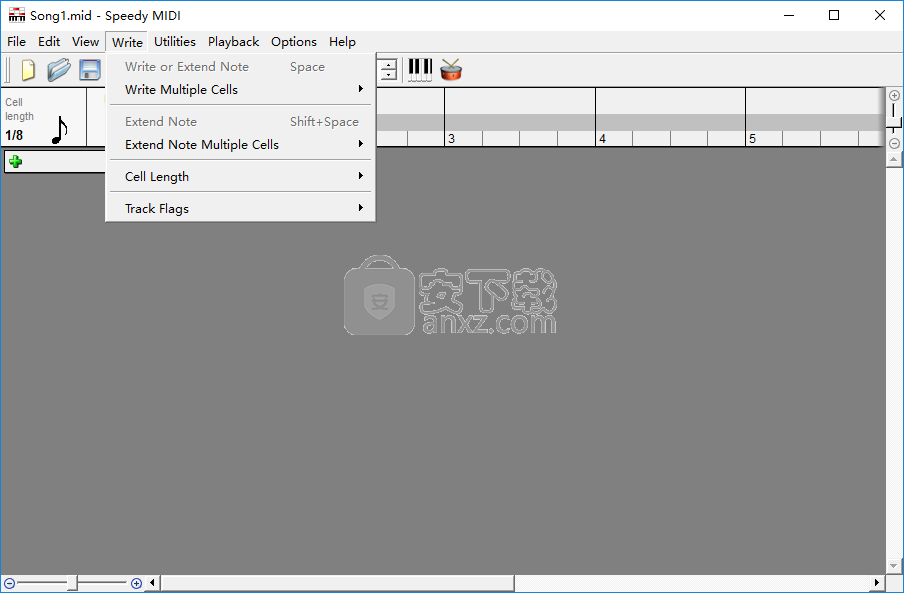Choose the Extend Note Shift+Space entry
Viewport: 904px width, 593px height.
pos(242,122)
